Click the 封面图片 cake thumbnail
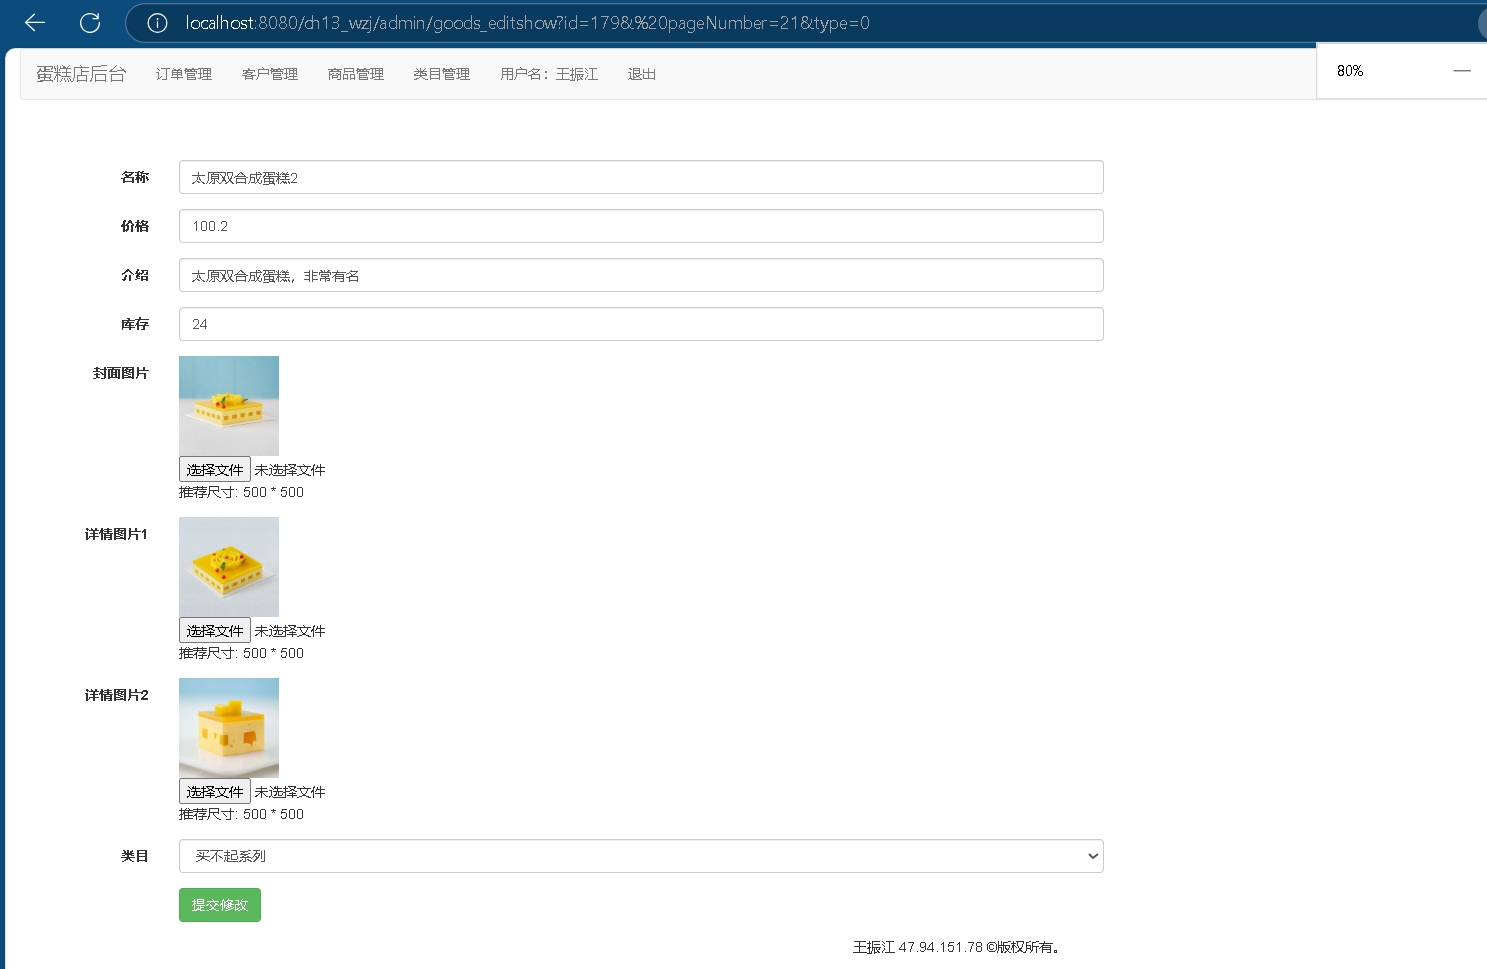Image resolution: width=1487 pixels, height=969 pixels. click(x=229, y=406)
